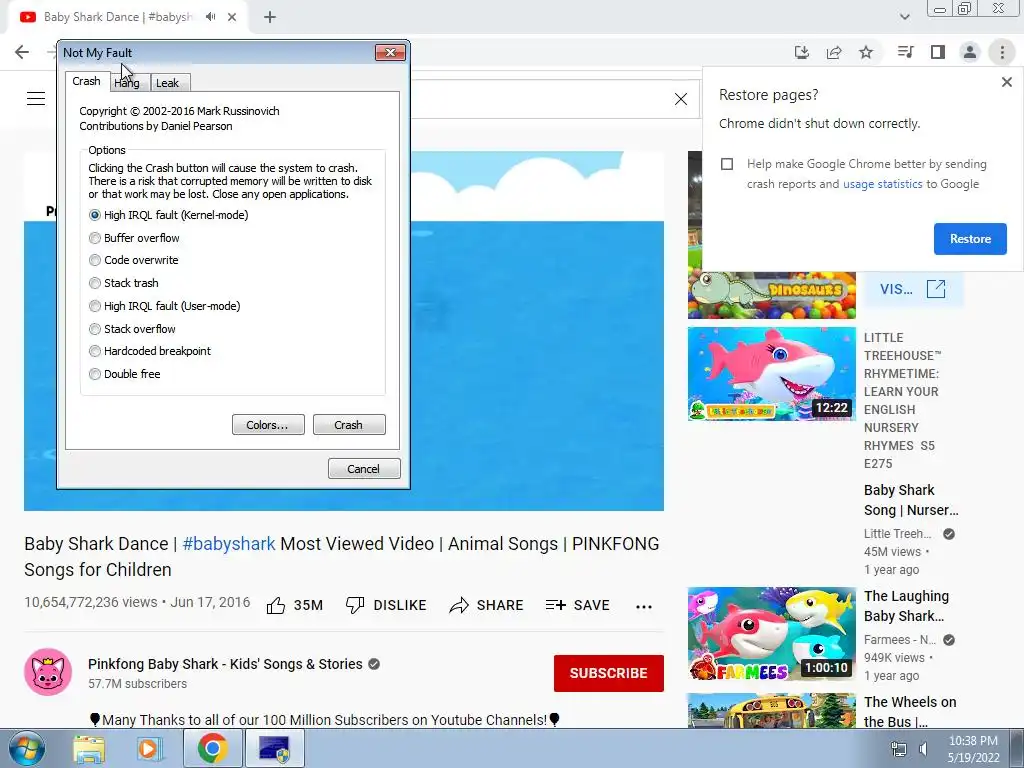Screen dimensions: 1024x768
Task: Click the 10,654,772,236 views text
Action: click(x=91, y=602)
